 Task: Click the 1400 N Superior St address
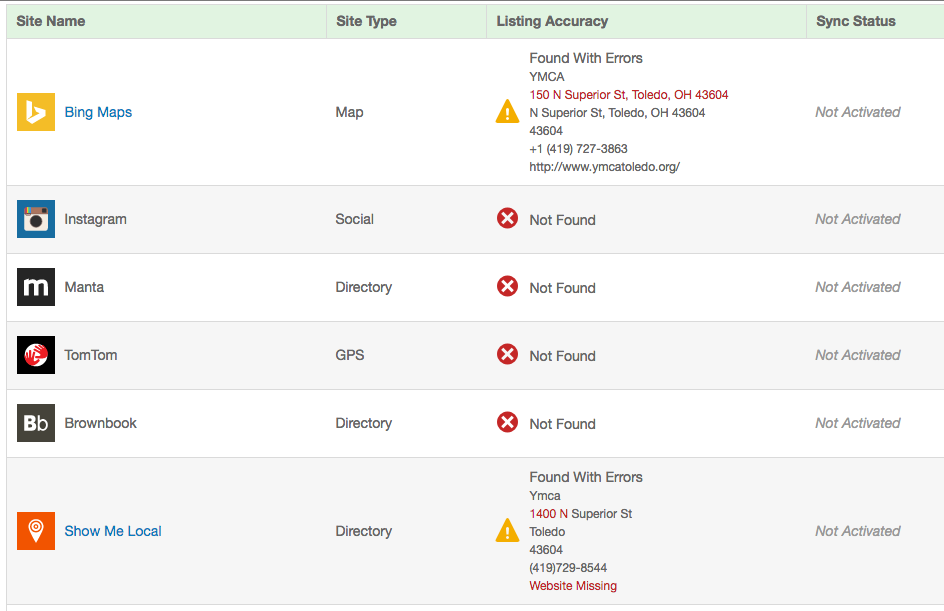point(580,513)
